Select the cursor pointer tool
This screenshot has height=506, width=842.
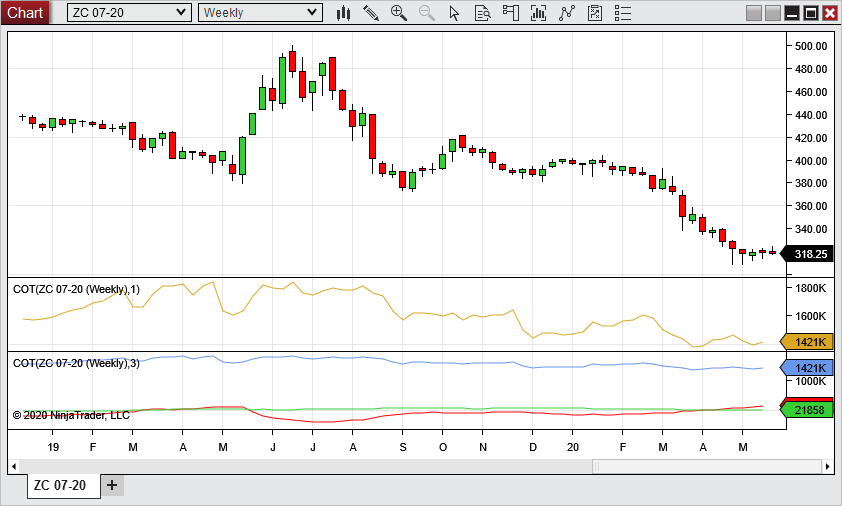[x=454, y=13]
